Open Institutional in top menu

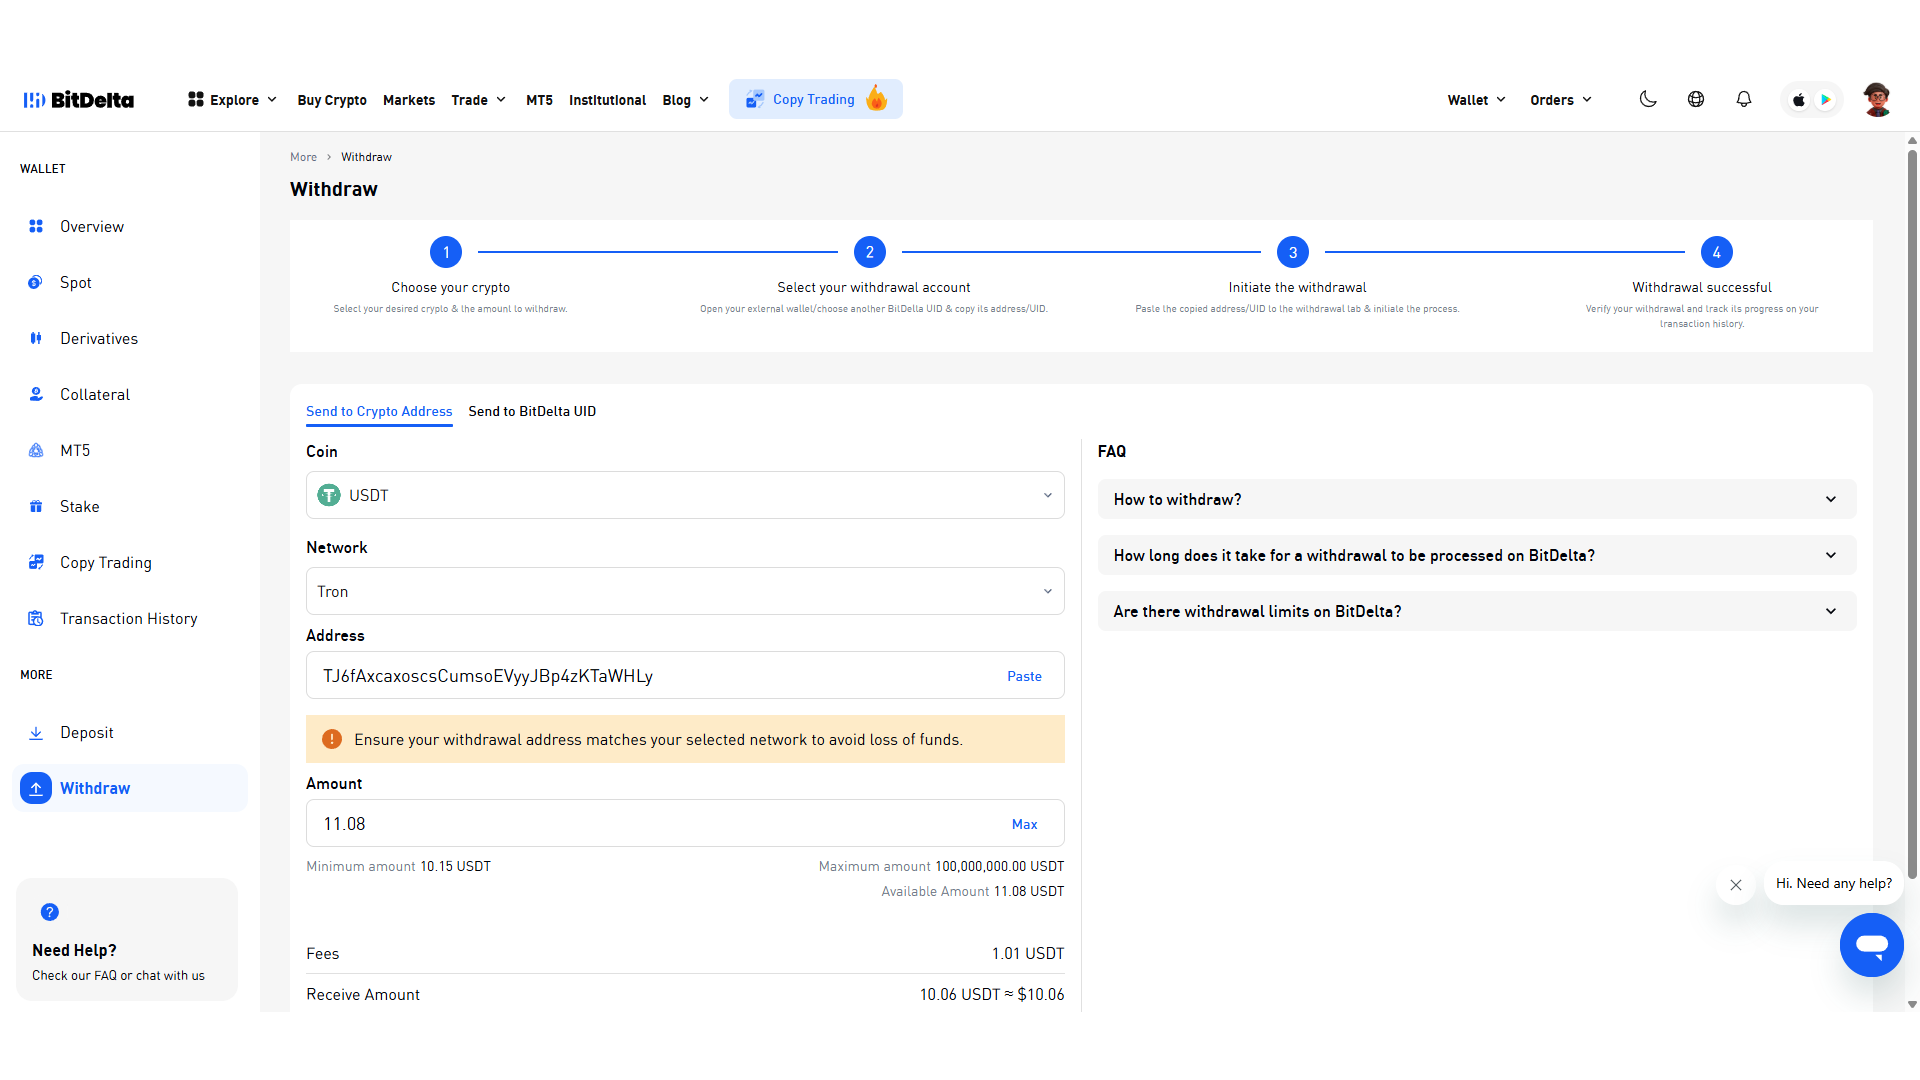(x=608, y=100)
